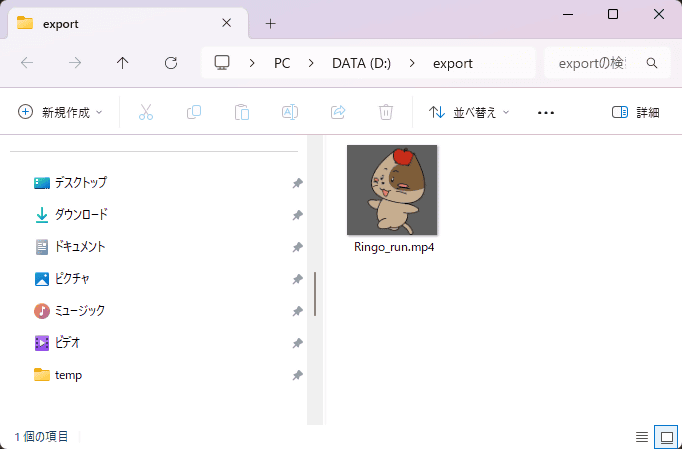Switch to large thumbnails view layout
This screenshot has height=449, width=682.
665,437
